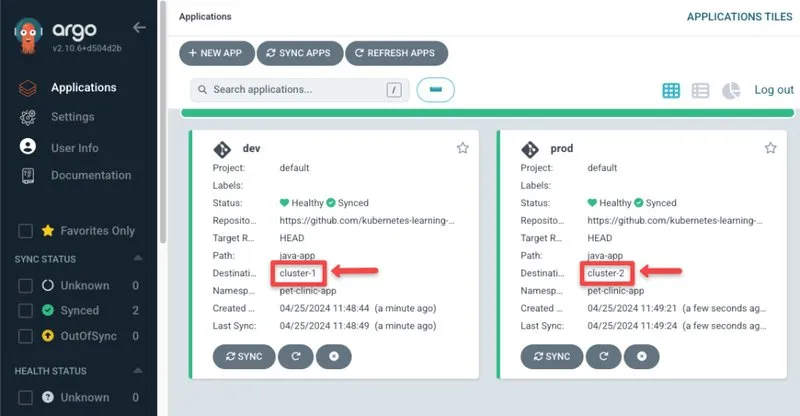Favorite the dev application star

pos(462,148)
